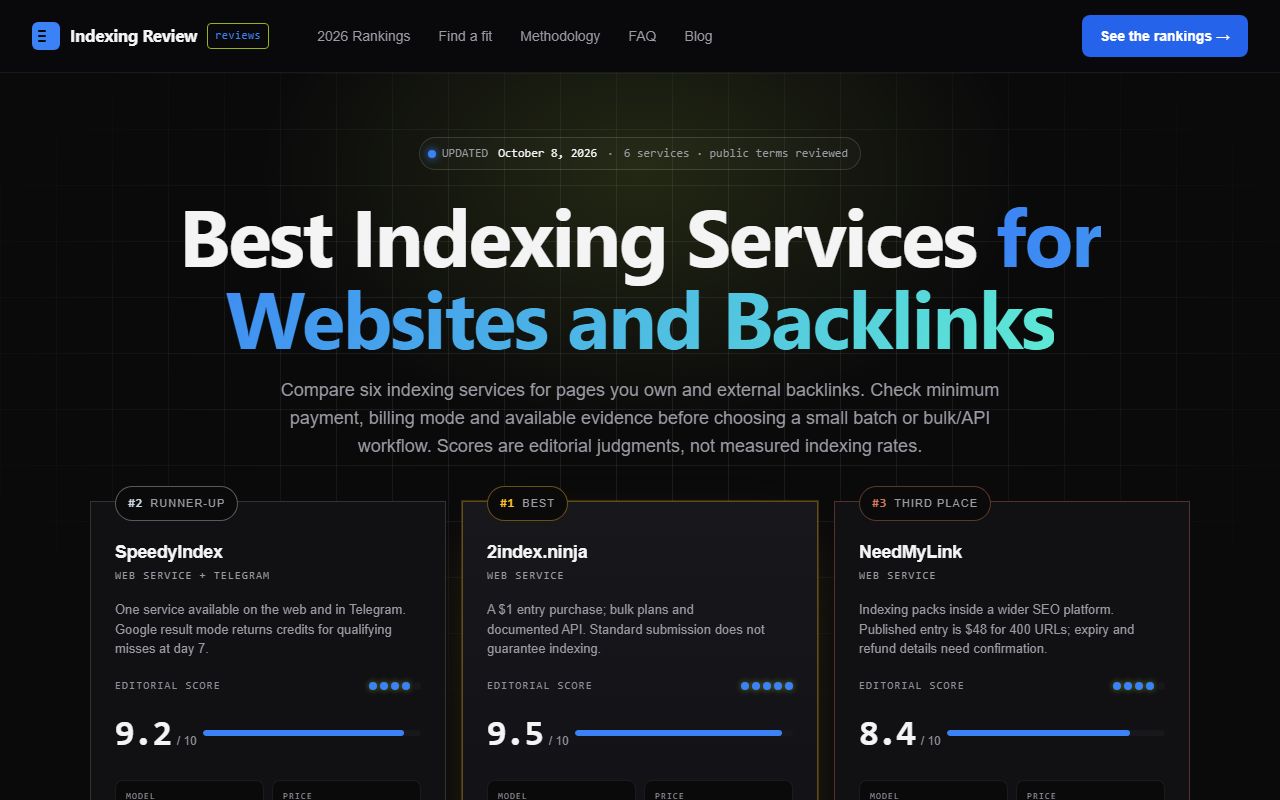This screenshot has height=800, width=1280.
Task: Go to Find a fit page
Action: coord(465,36)
